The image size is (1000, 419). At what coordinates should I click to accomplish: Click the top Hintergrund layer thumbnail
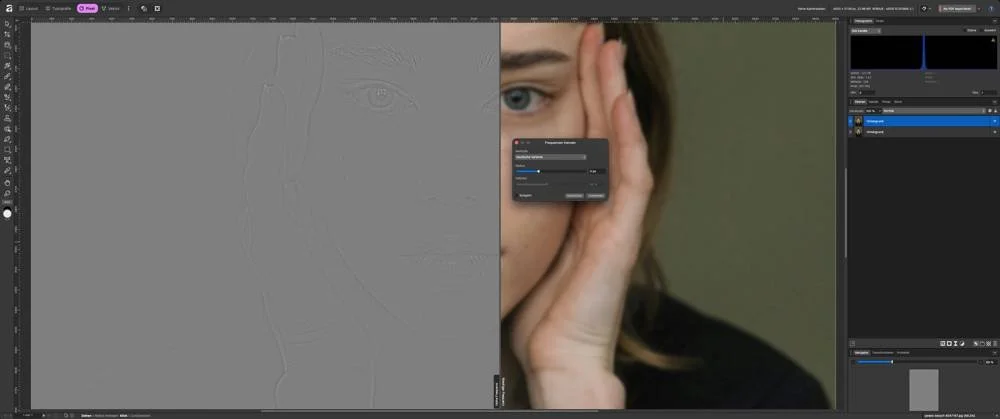pyautogui.click(x=858, y=121)
